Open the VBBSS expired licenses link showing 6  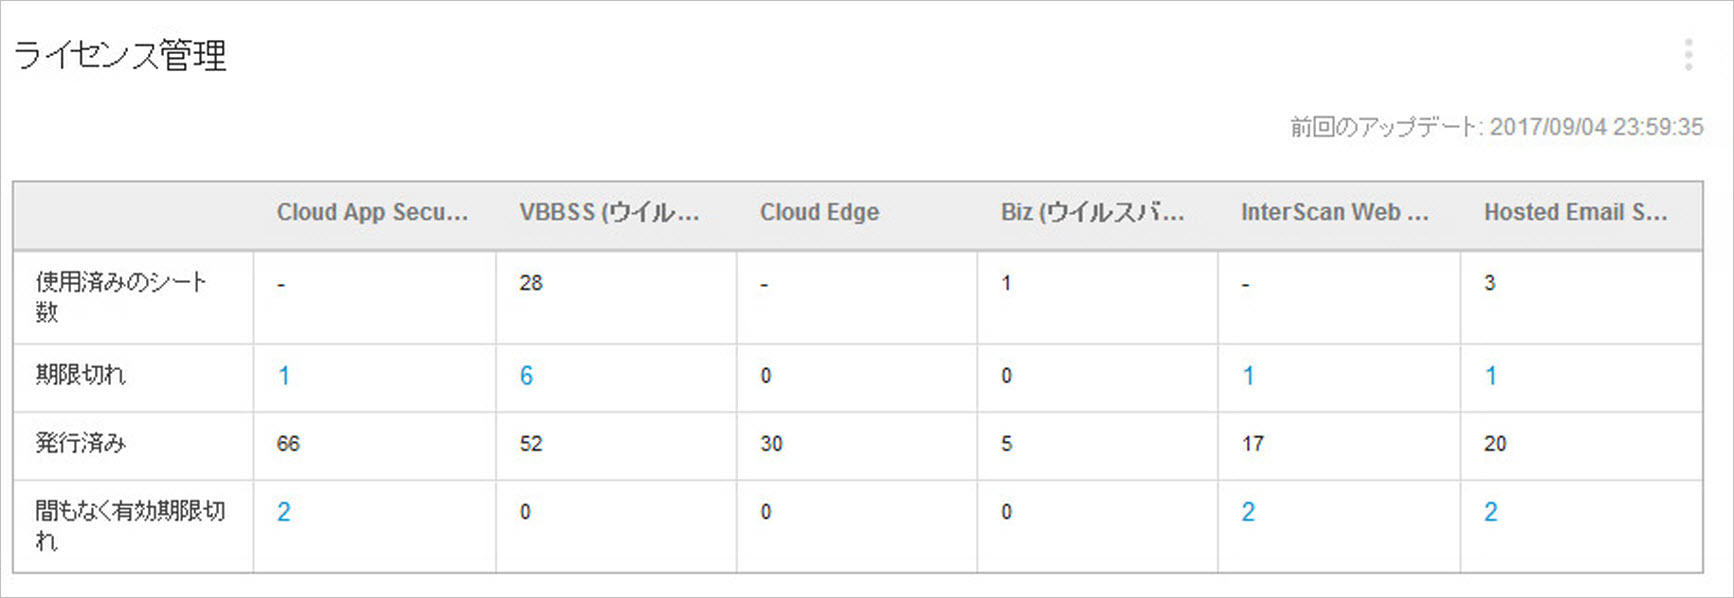coord(526,376)
